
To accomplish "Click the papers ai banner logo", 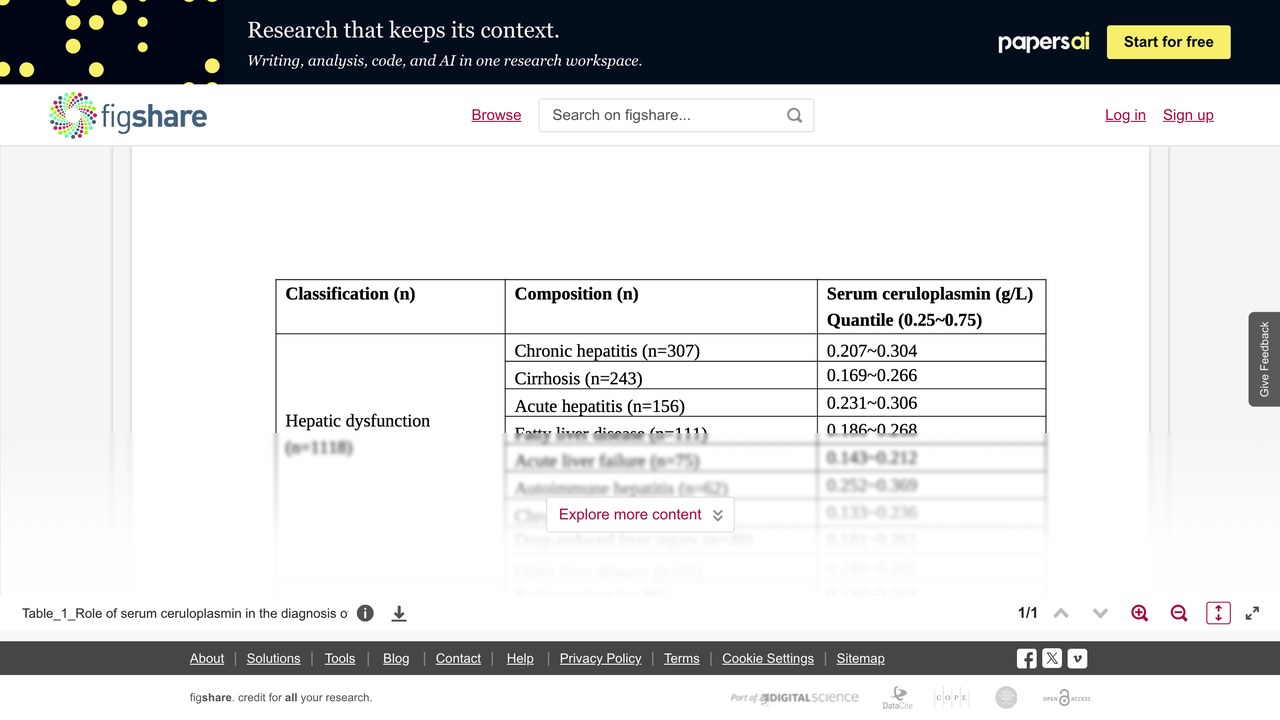I will click(1043, 42).
